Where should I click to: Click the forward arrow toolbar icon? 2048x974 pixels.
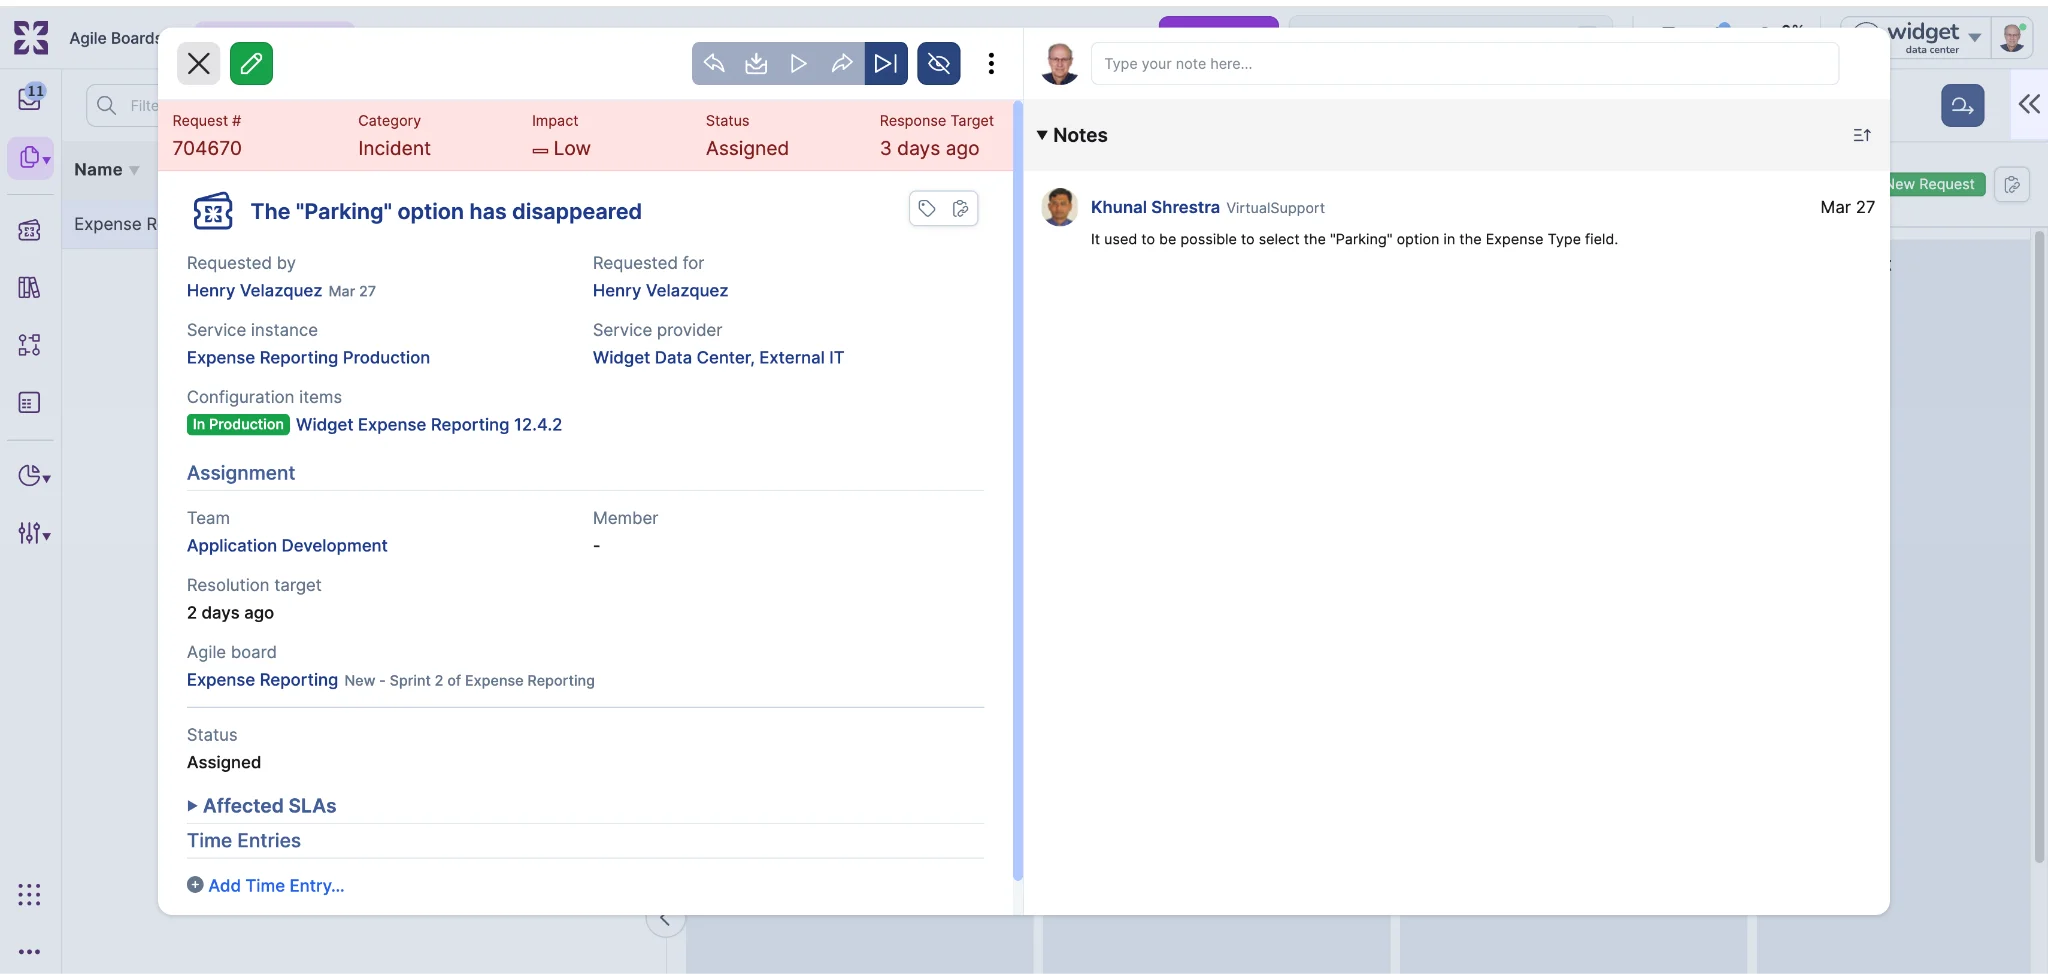point(842,64)
